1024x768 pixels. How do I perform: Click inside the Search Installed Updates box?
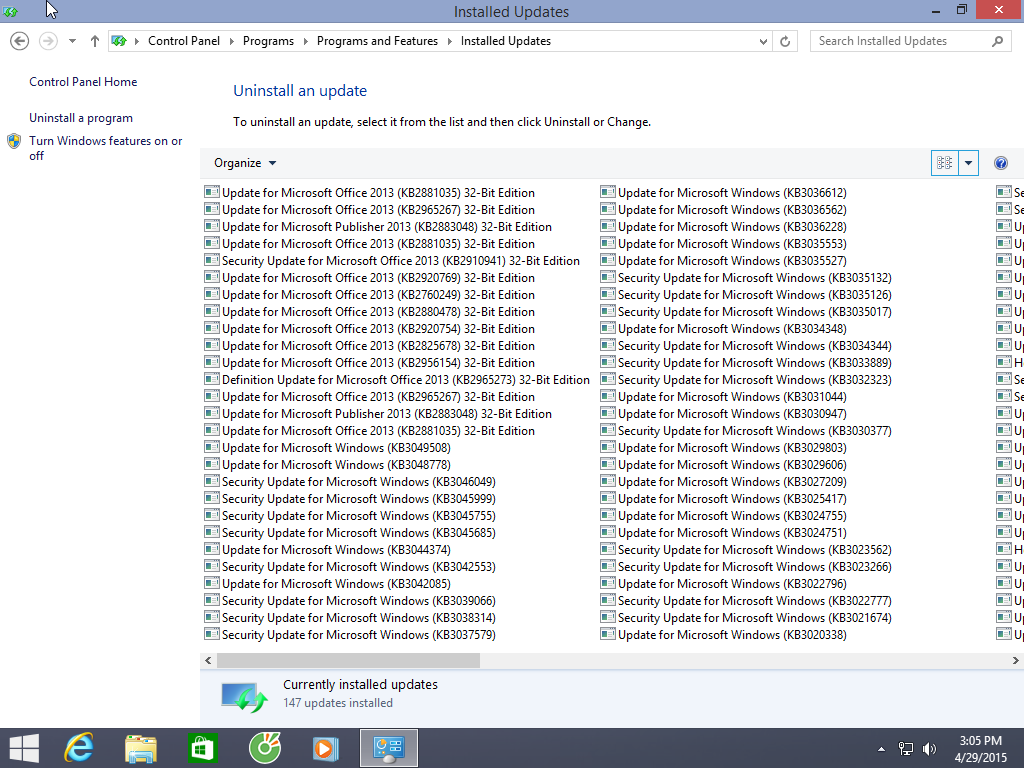coord(900,41)
